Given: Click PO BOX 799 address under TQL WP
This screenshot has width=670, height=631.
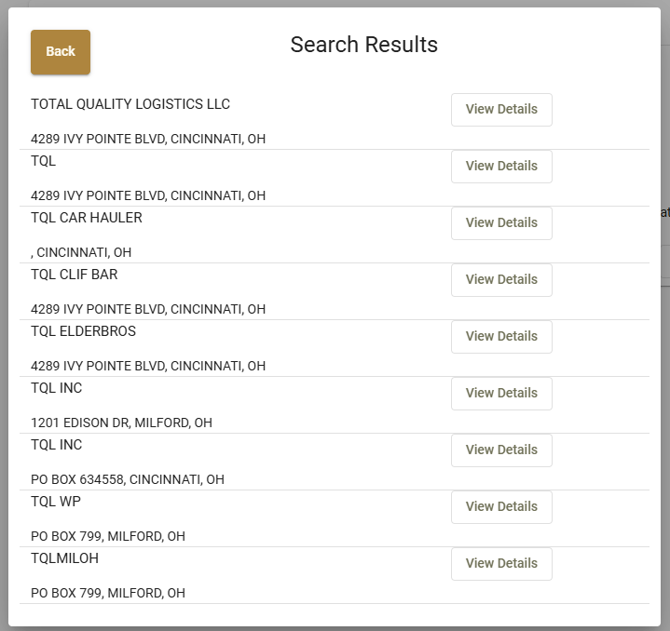Looking at the screenshot, I should click(x=108, y=537).
